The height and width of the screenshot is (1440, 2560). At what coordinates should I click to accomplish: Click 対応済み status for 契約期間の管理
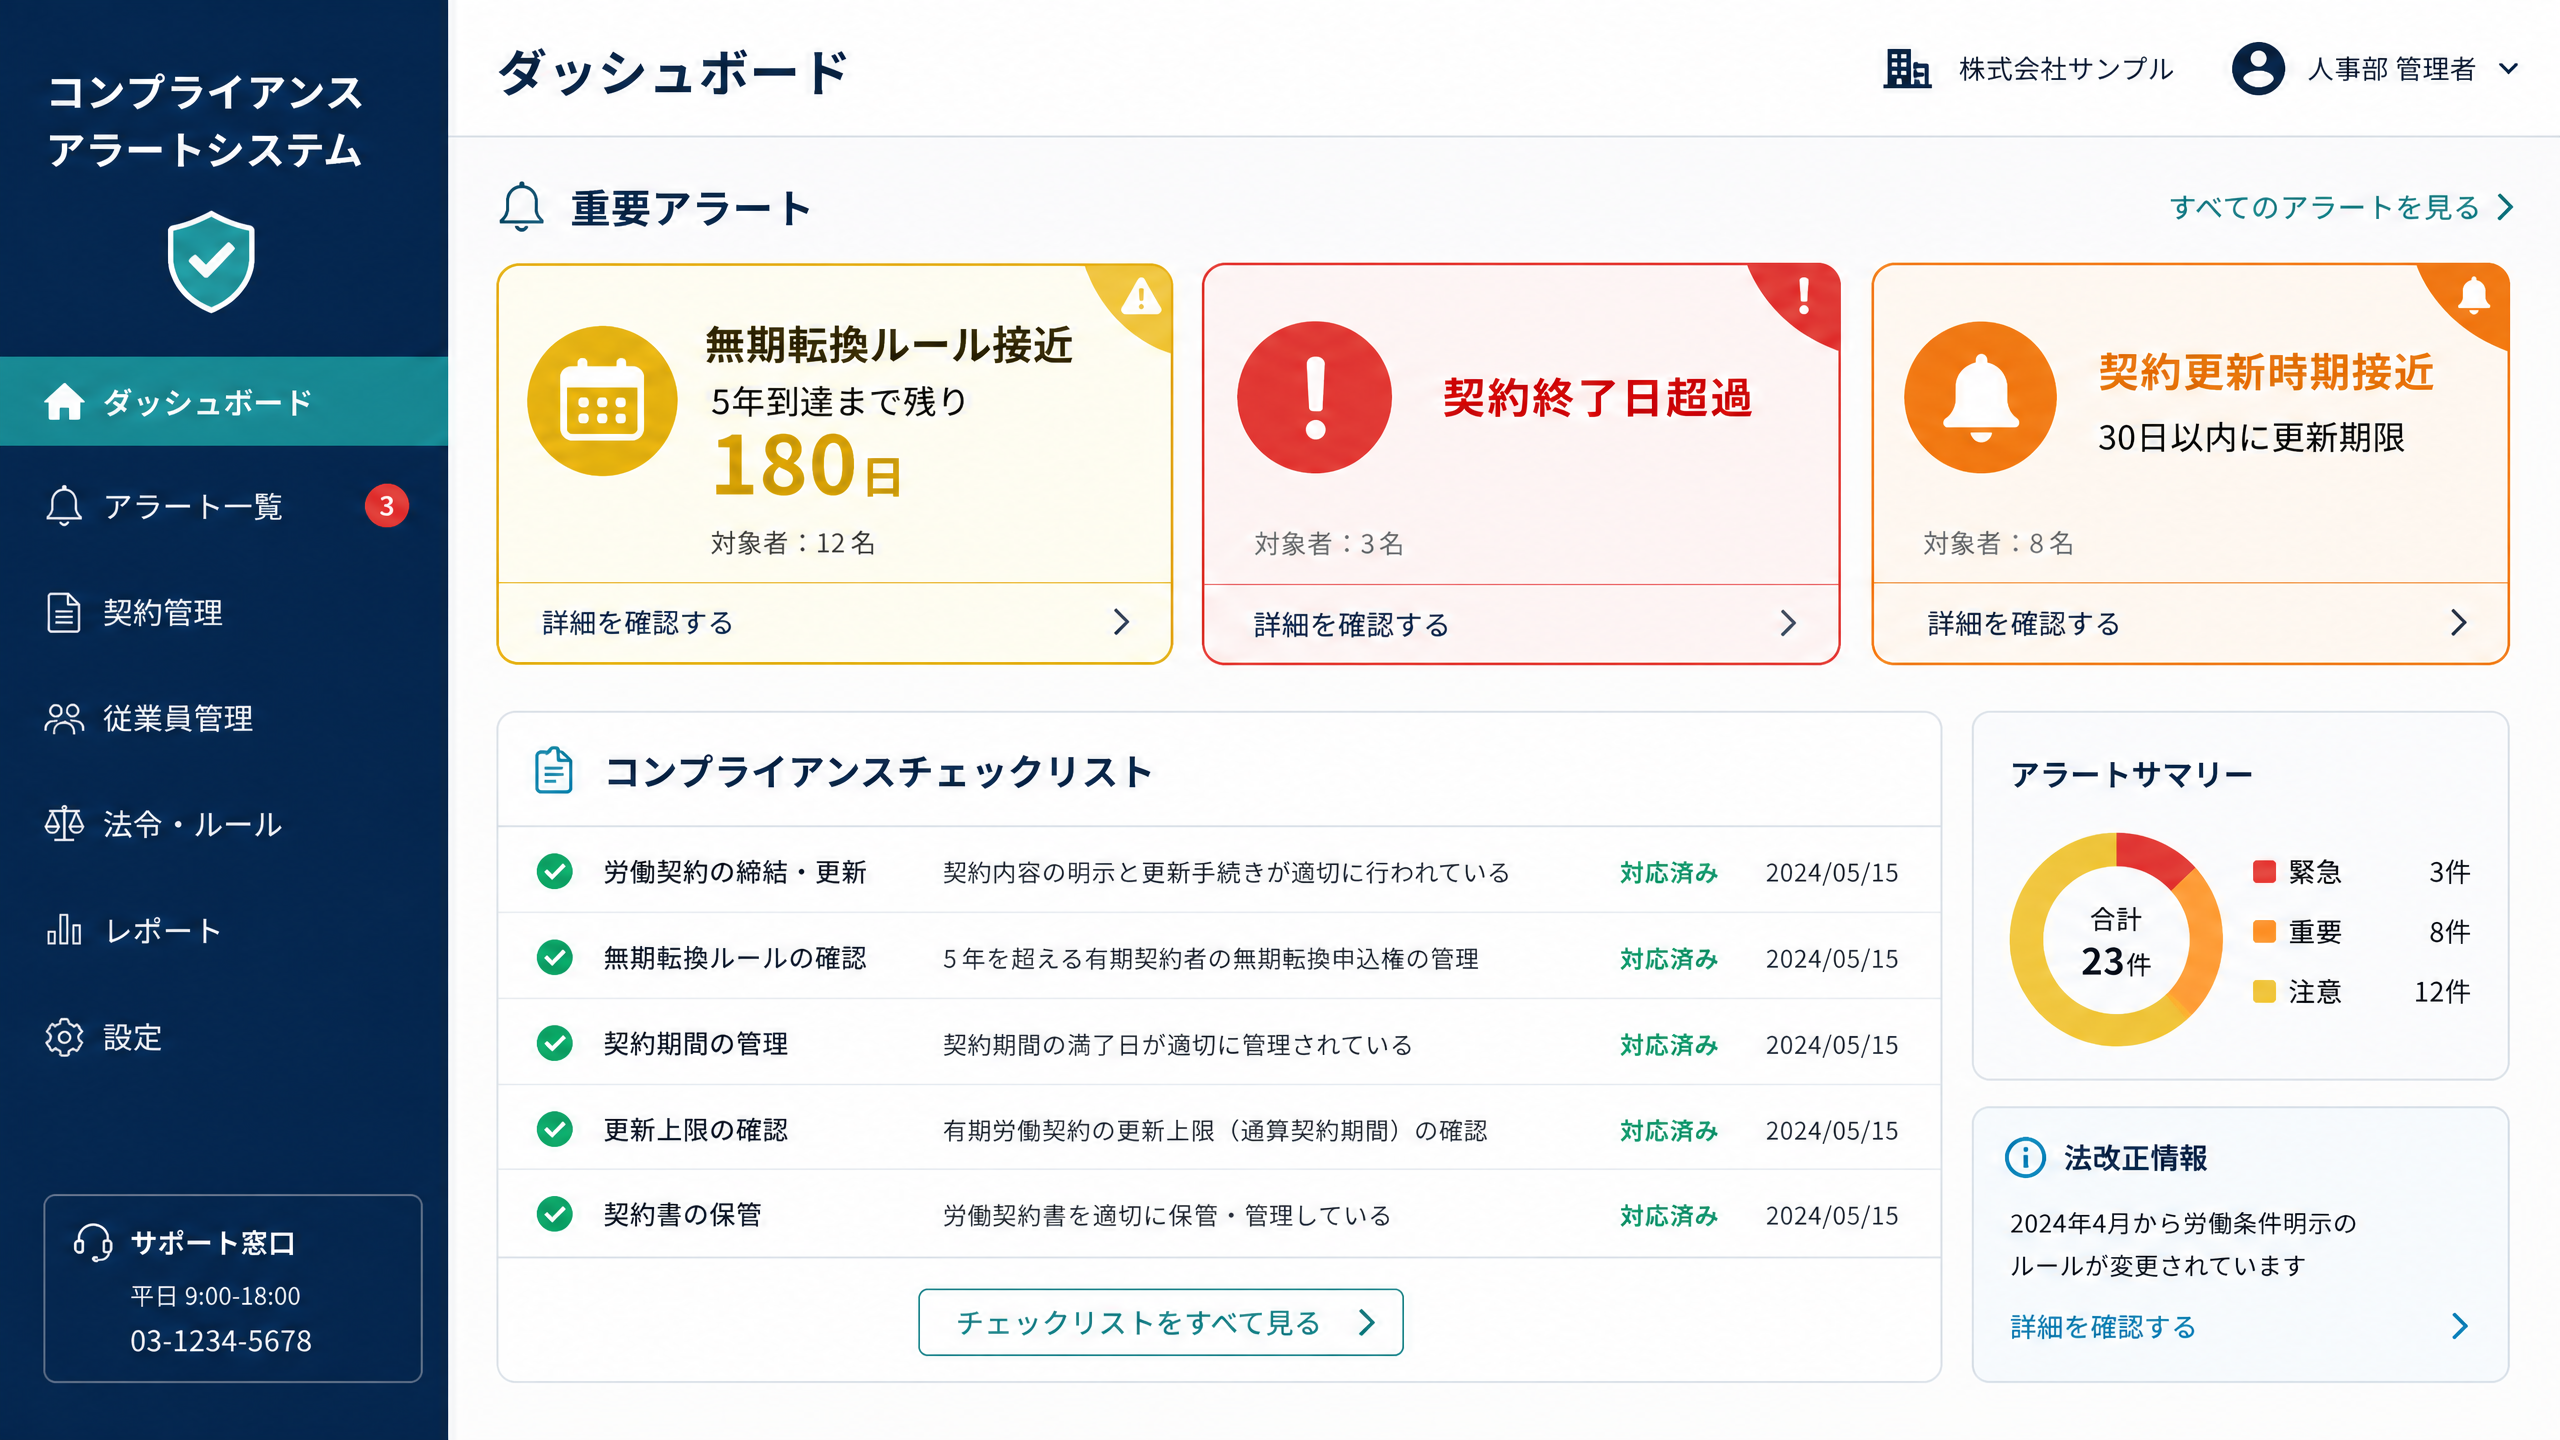[1669, 1044]
